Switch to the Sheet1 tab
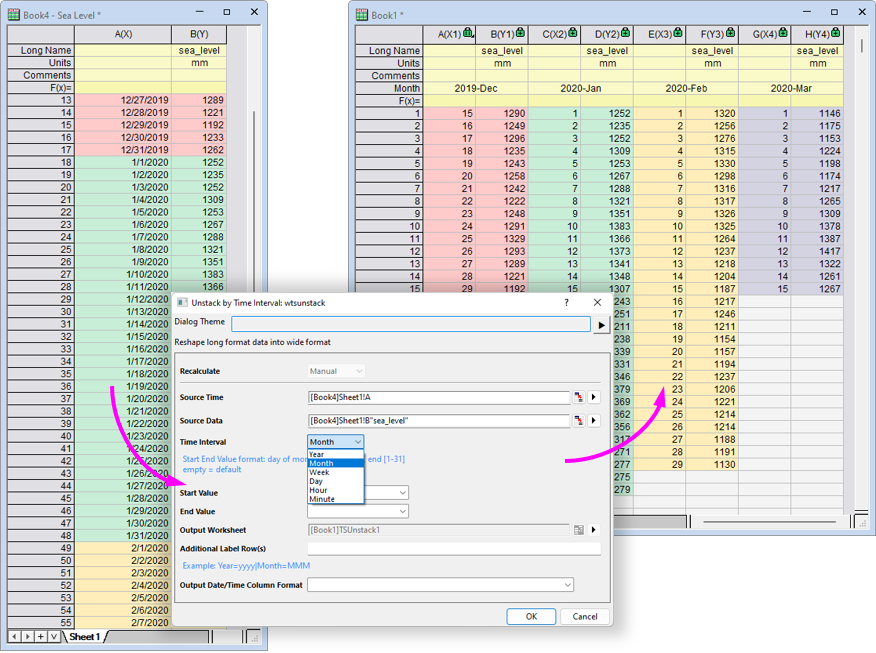 [84, 636]
